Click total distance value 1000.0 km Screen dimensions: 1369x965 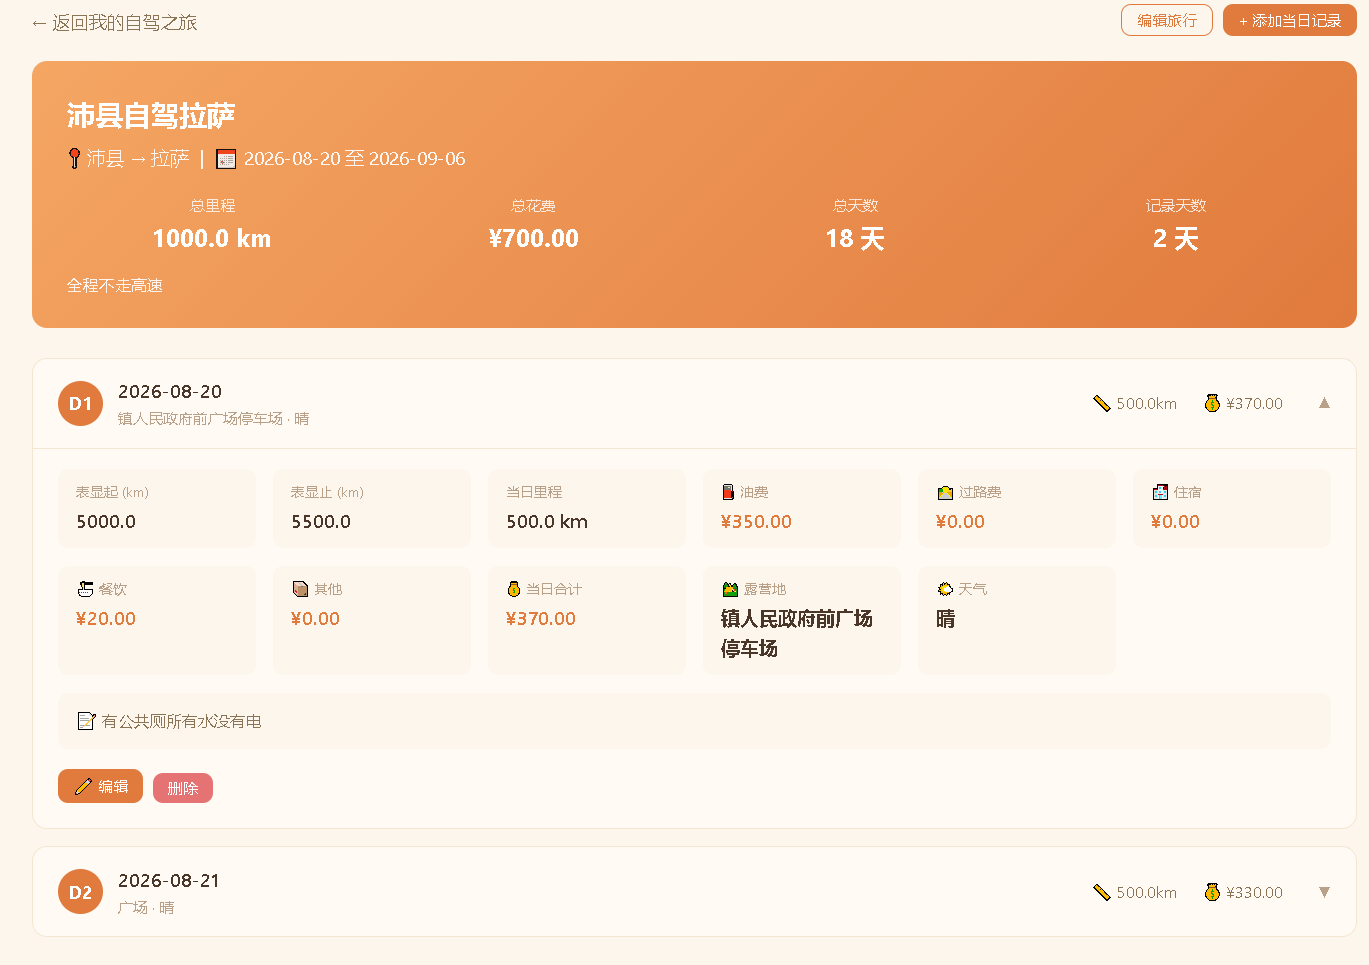click(212, 238)
